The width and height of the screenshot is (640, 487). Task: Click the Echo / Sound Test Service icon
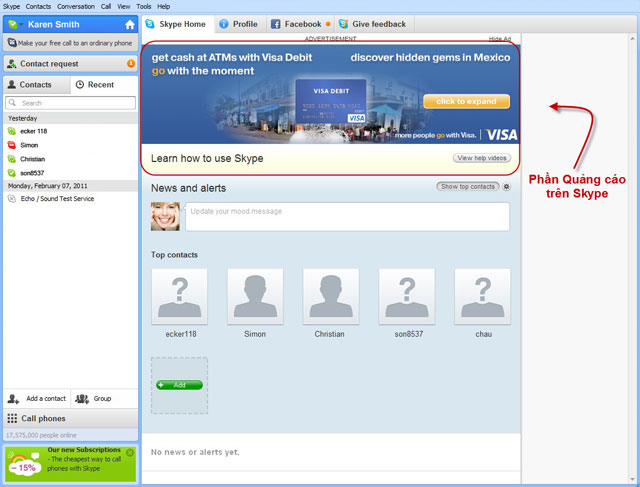pyautogui.click(x=12, y=198)
